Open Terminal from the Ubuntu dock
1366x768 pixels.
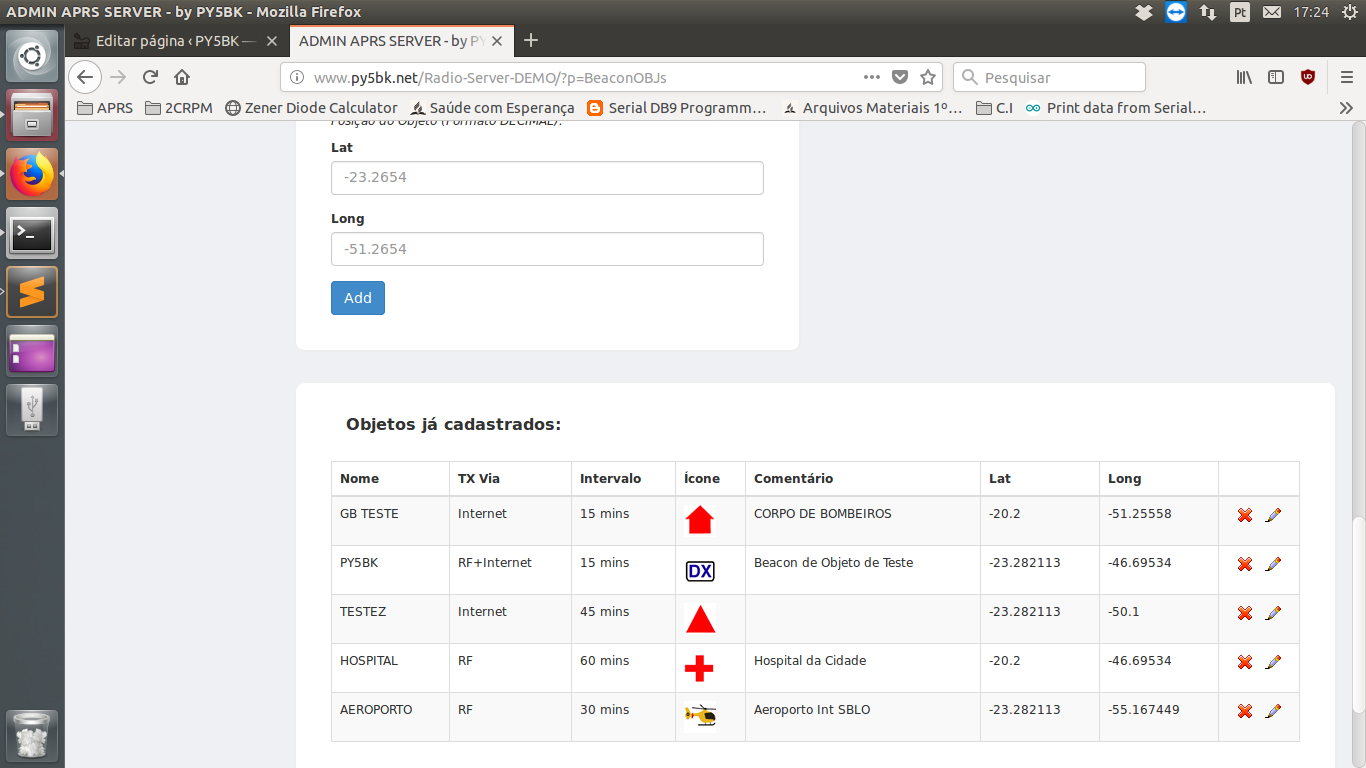tap(32, 234)
